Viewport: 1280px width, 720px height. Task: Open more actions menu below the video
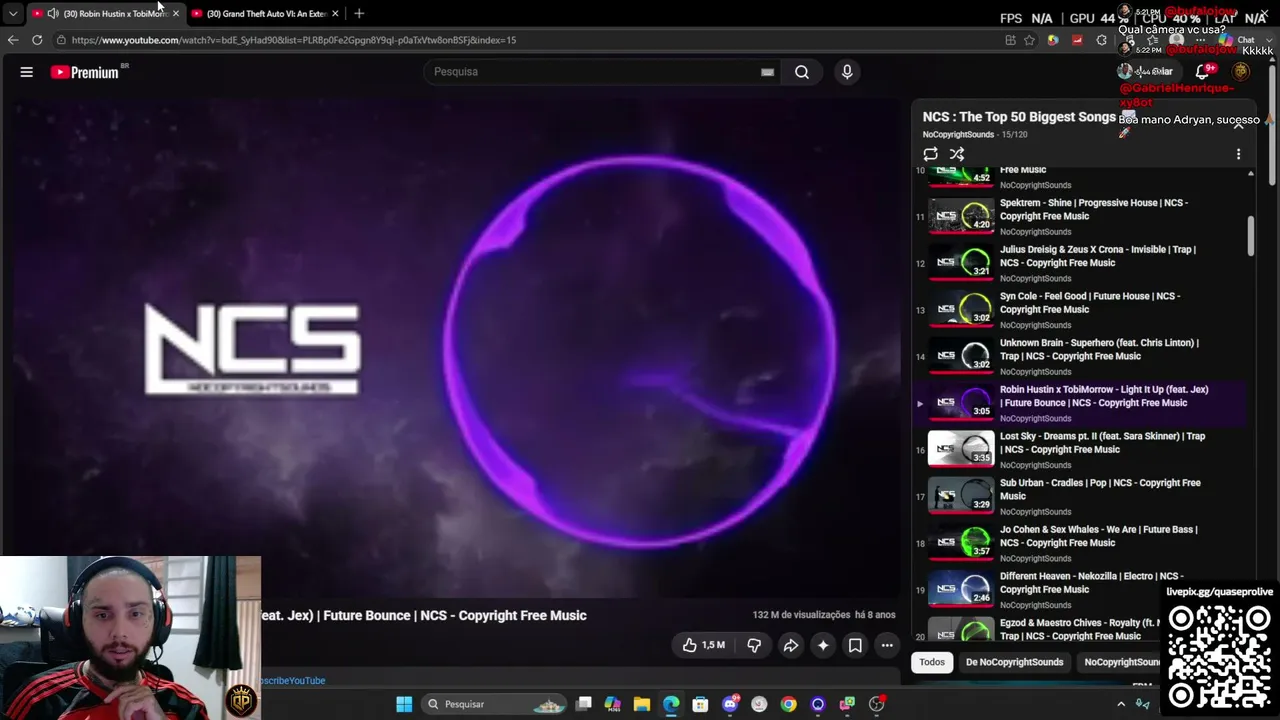[x=887, y=646]
